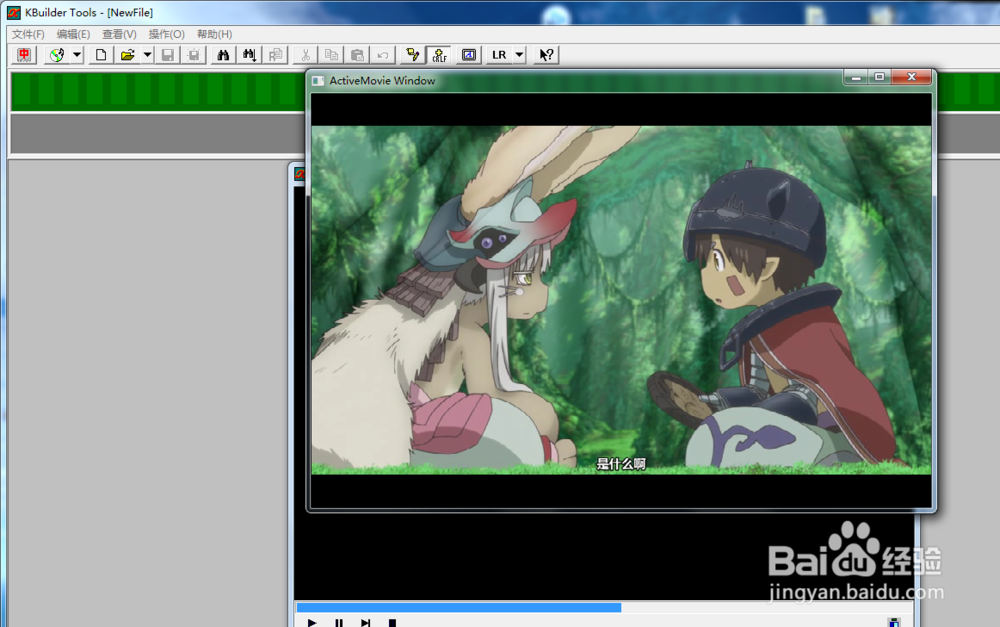Click the Undo arrow icon

click(383, 55)
